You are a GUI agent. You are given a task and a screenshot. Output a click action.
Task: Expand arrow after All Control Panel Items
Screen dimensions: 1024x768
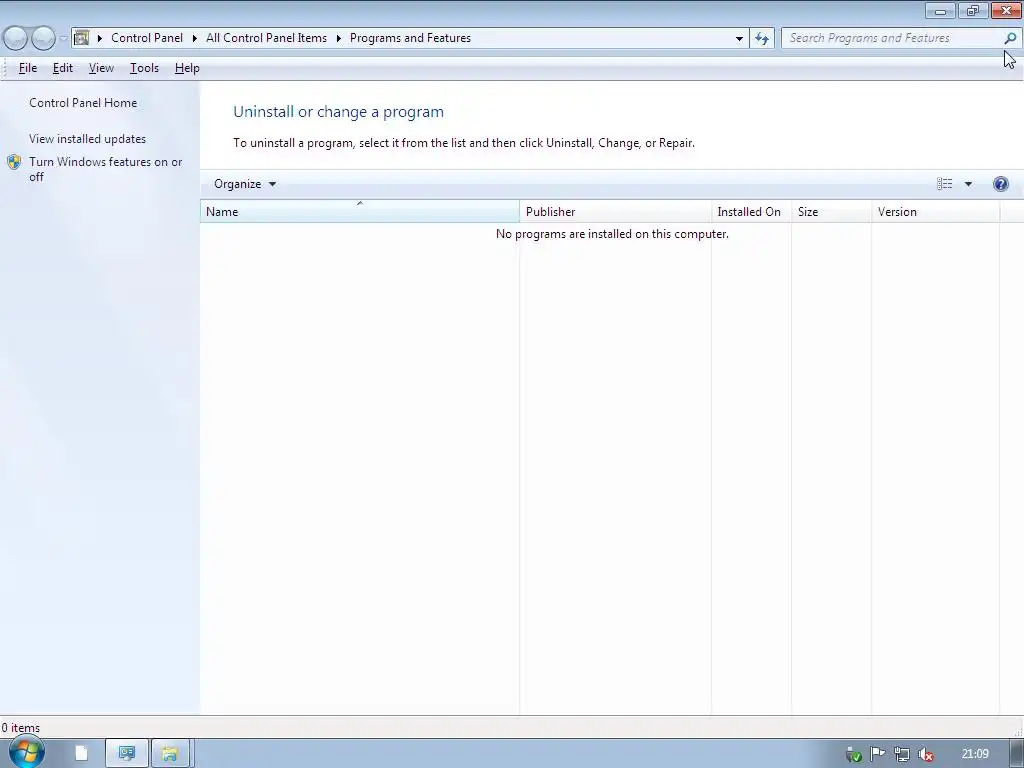[x=338, y=38]
